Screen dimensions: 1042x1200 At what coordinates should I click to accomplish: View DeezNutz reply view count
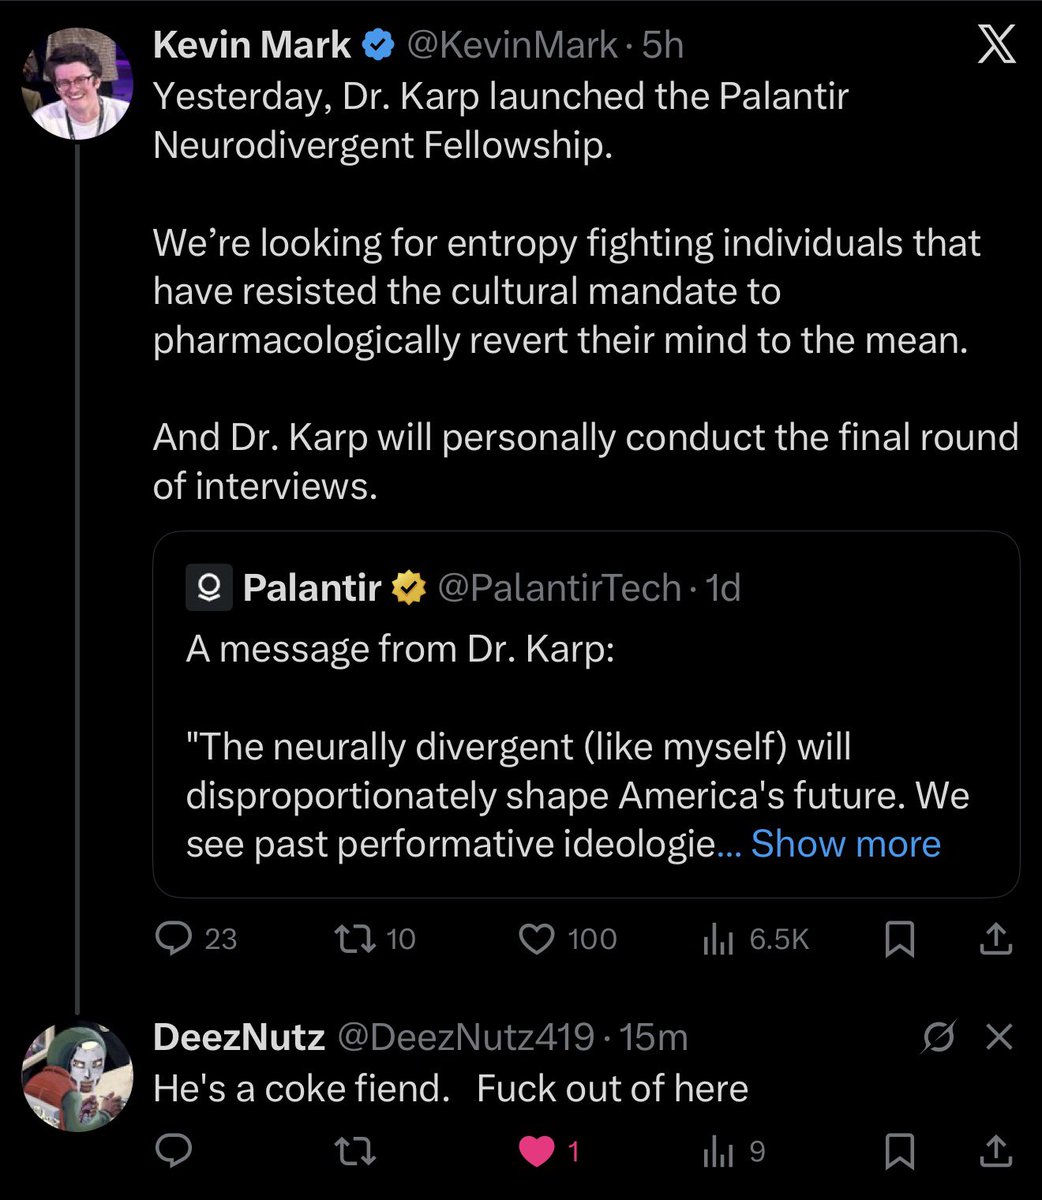(718, 1152)
